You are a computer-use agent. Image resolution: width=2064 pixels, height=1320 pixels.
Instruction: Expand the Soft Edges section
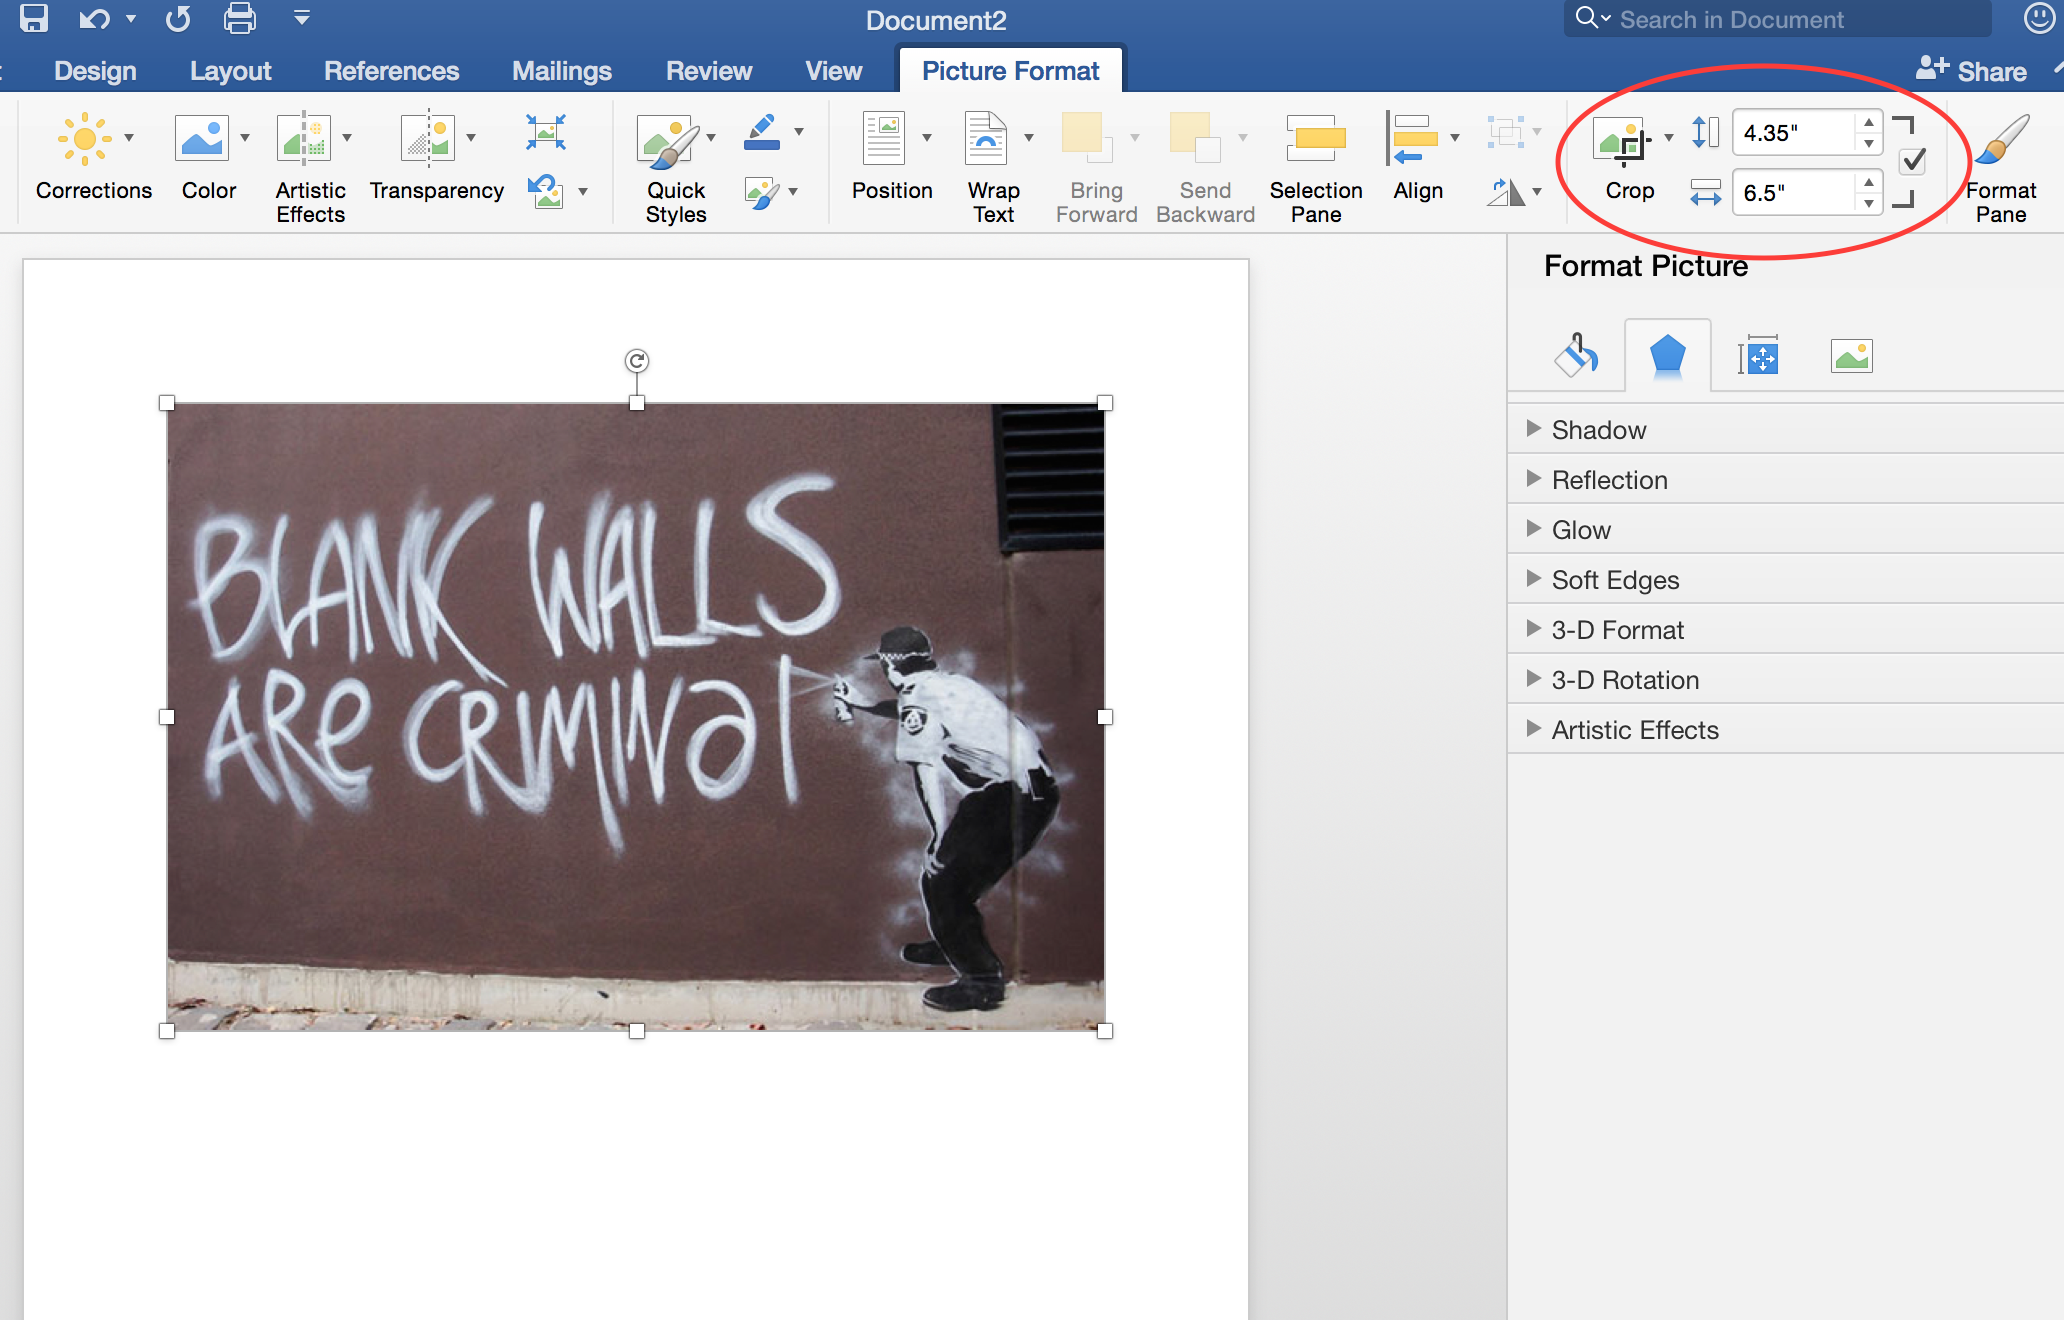[x=1786, y=579]
